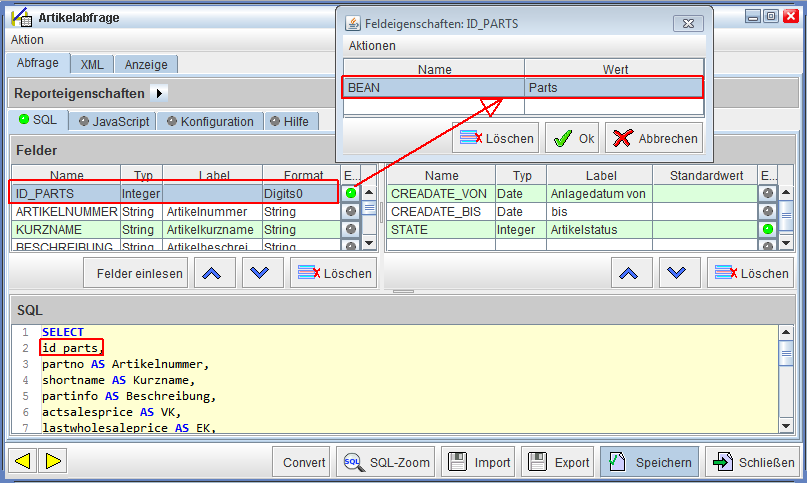
Task: Click the Import button
Action: coord(479,462)
